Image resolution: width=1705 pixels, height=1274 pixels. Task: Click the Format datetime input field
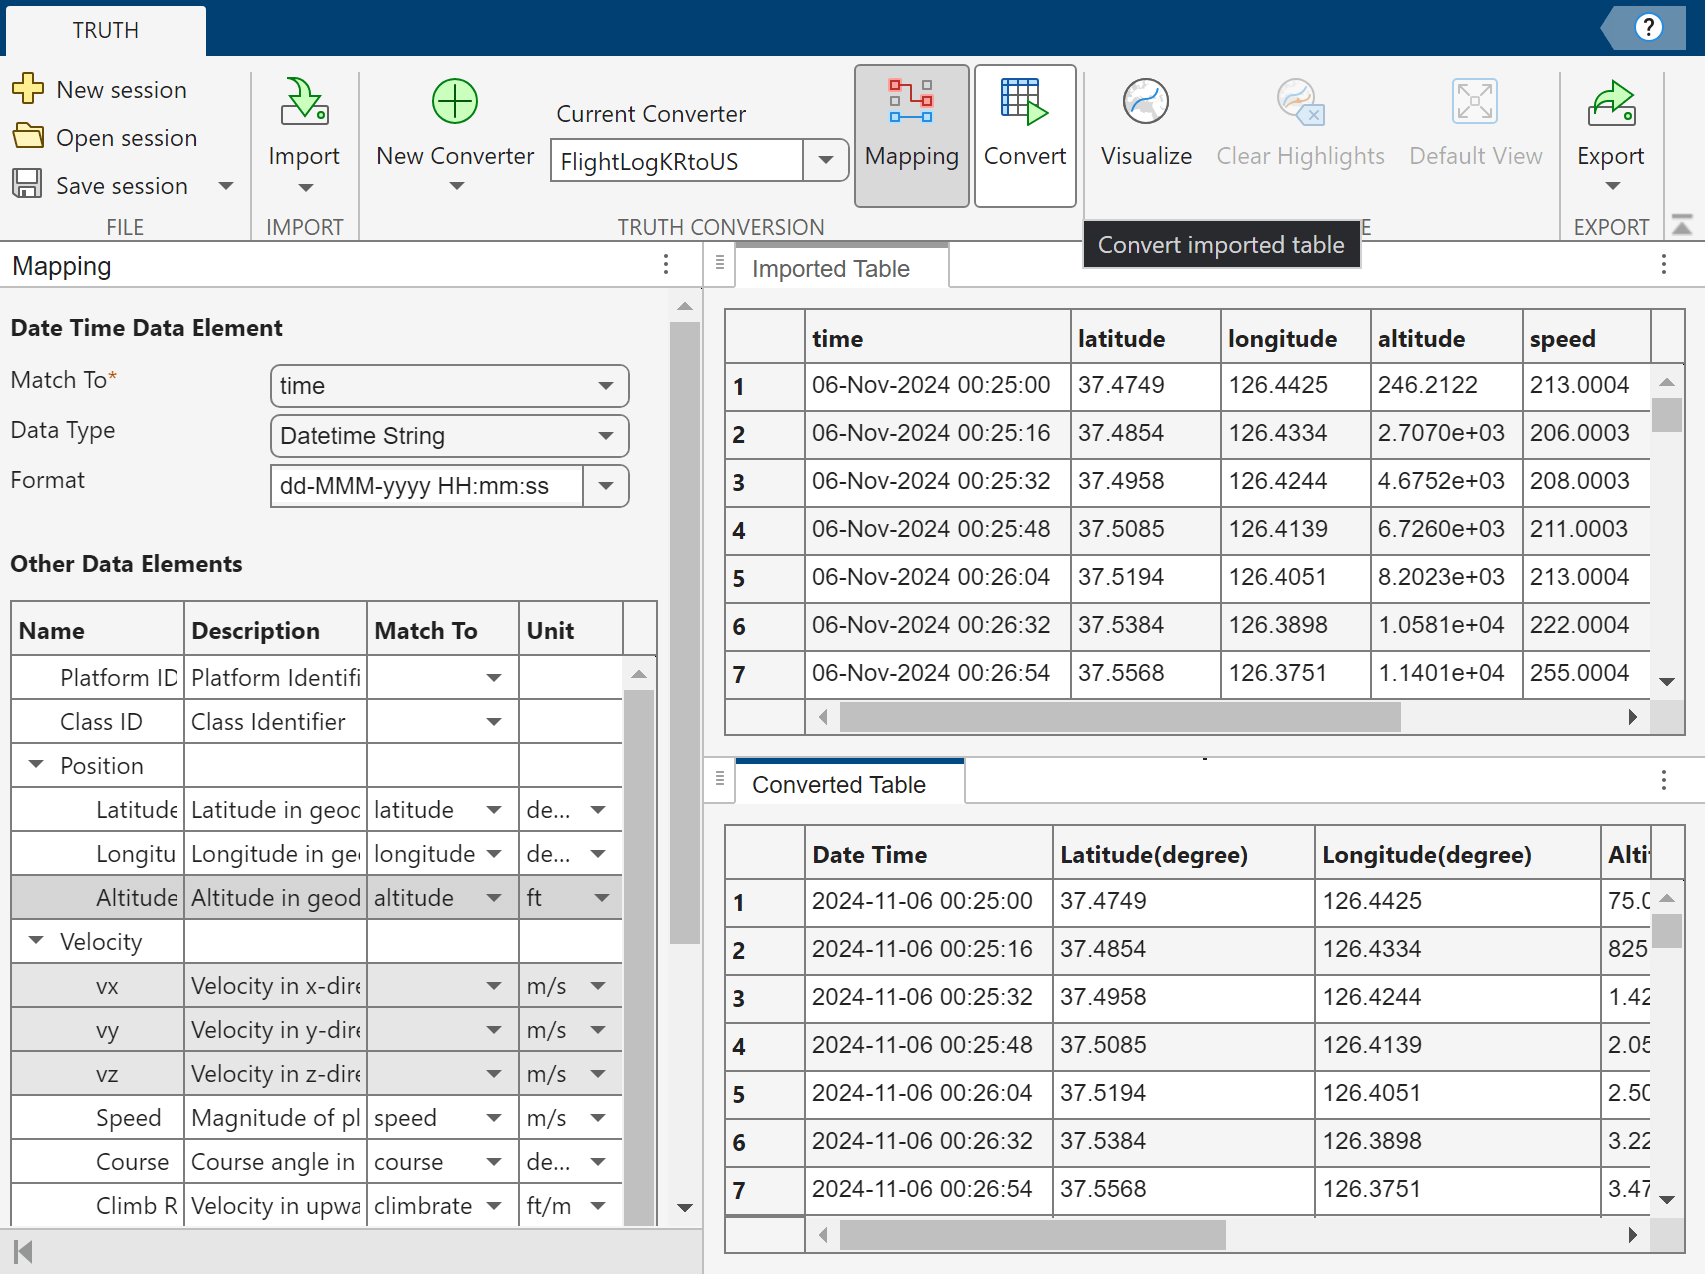(x=427, y=486)
